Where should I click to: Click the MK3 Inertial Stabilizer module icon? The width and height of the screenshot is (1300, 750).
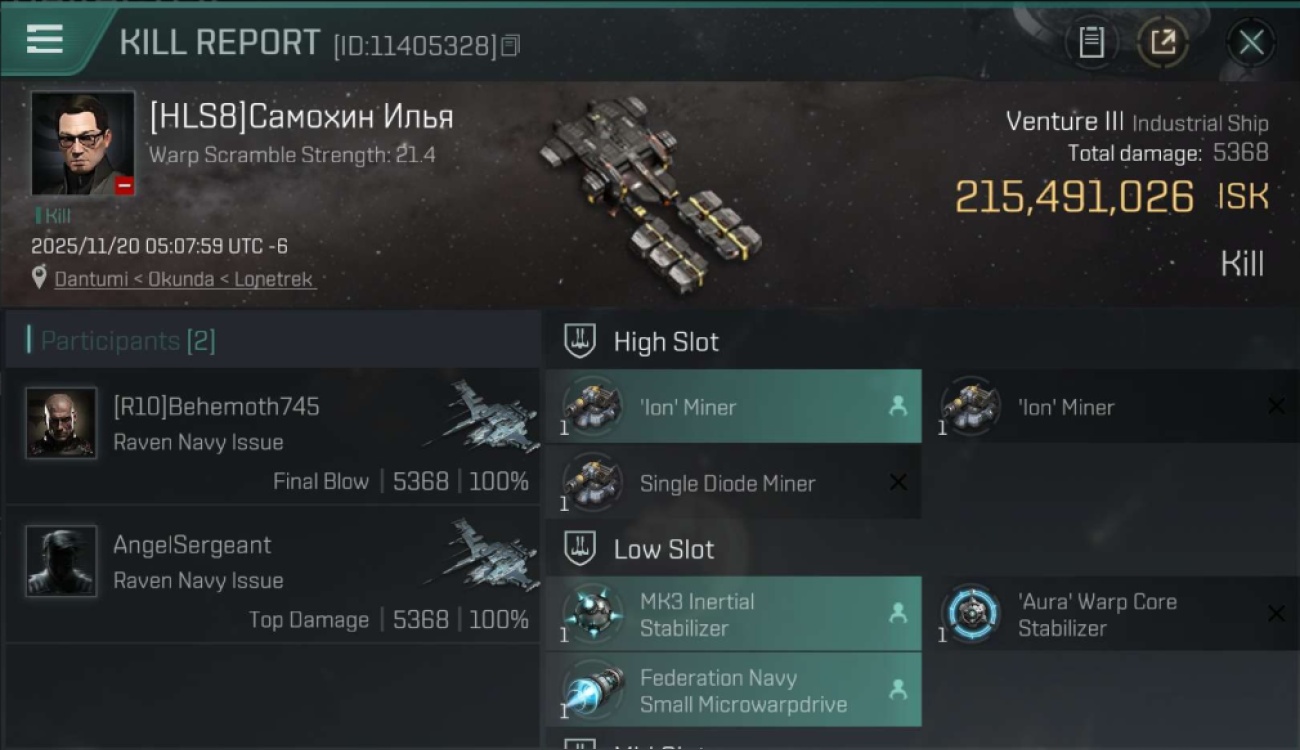pos(592,613)
